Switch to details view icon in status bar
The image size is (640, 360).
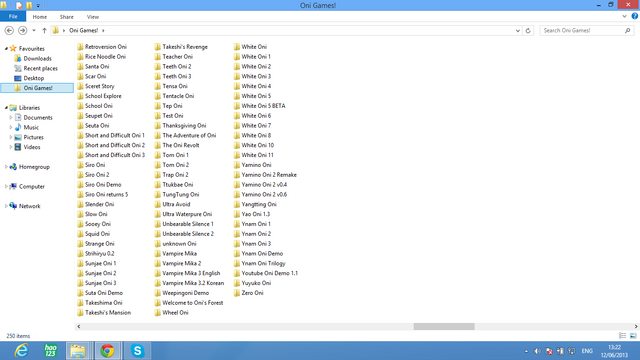point(622,336)
